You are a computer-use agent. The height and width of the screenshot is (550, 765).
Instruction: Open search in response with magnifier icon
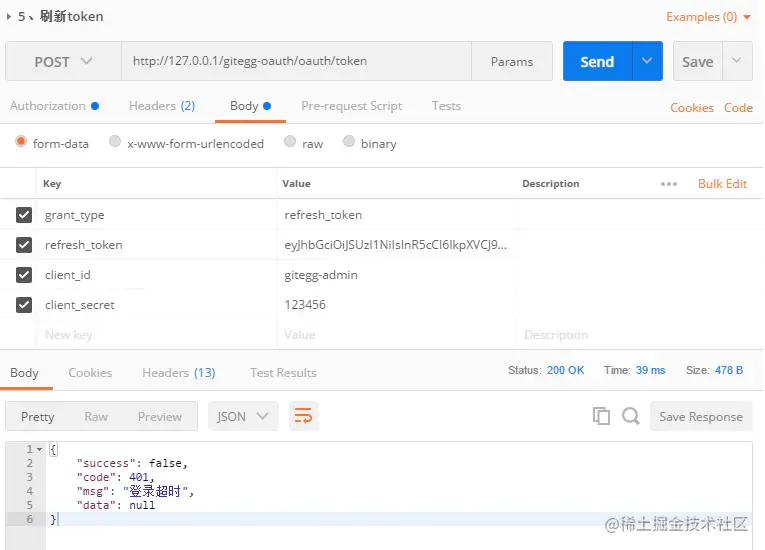point(630,416)
